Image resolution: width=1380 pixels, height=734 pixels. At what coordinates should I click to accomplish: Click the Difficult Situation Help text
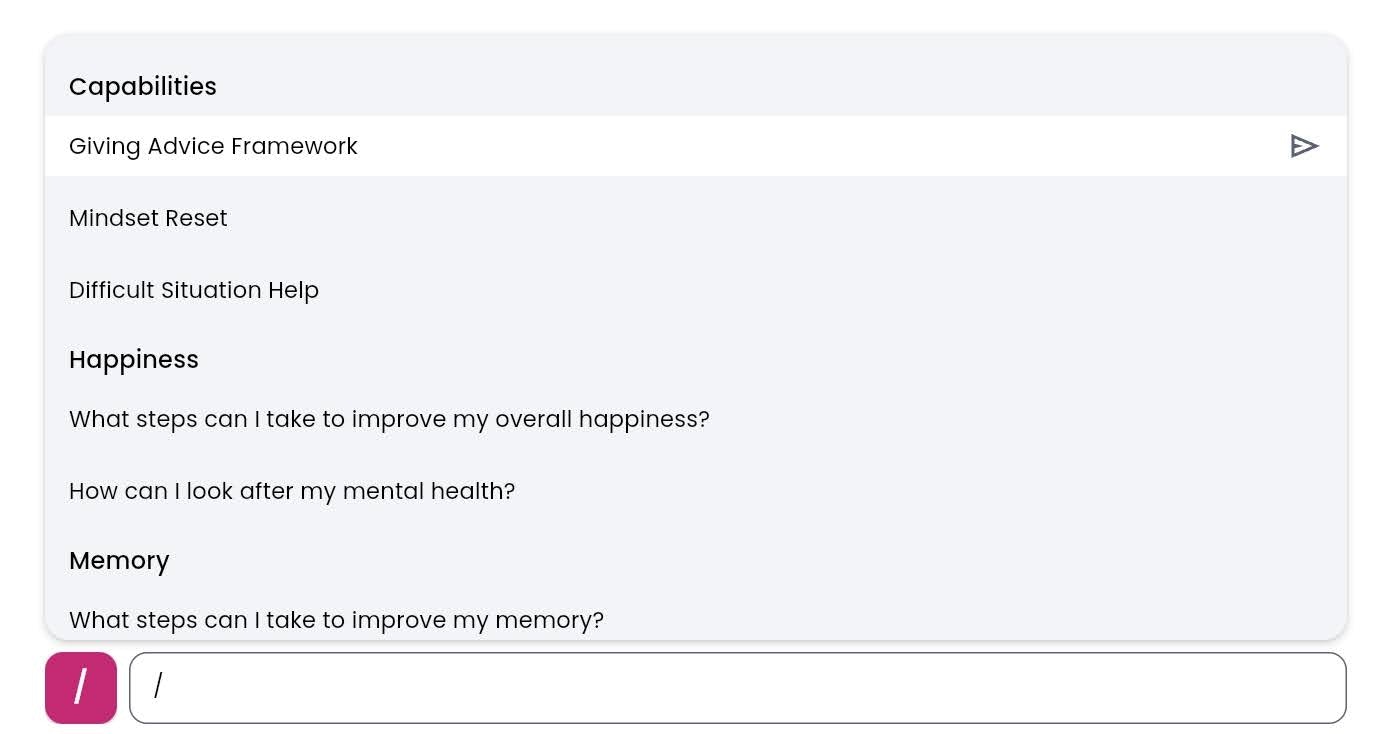click(x=194, y=291)
